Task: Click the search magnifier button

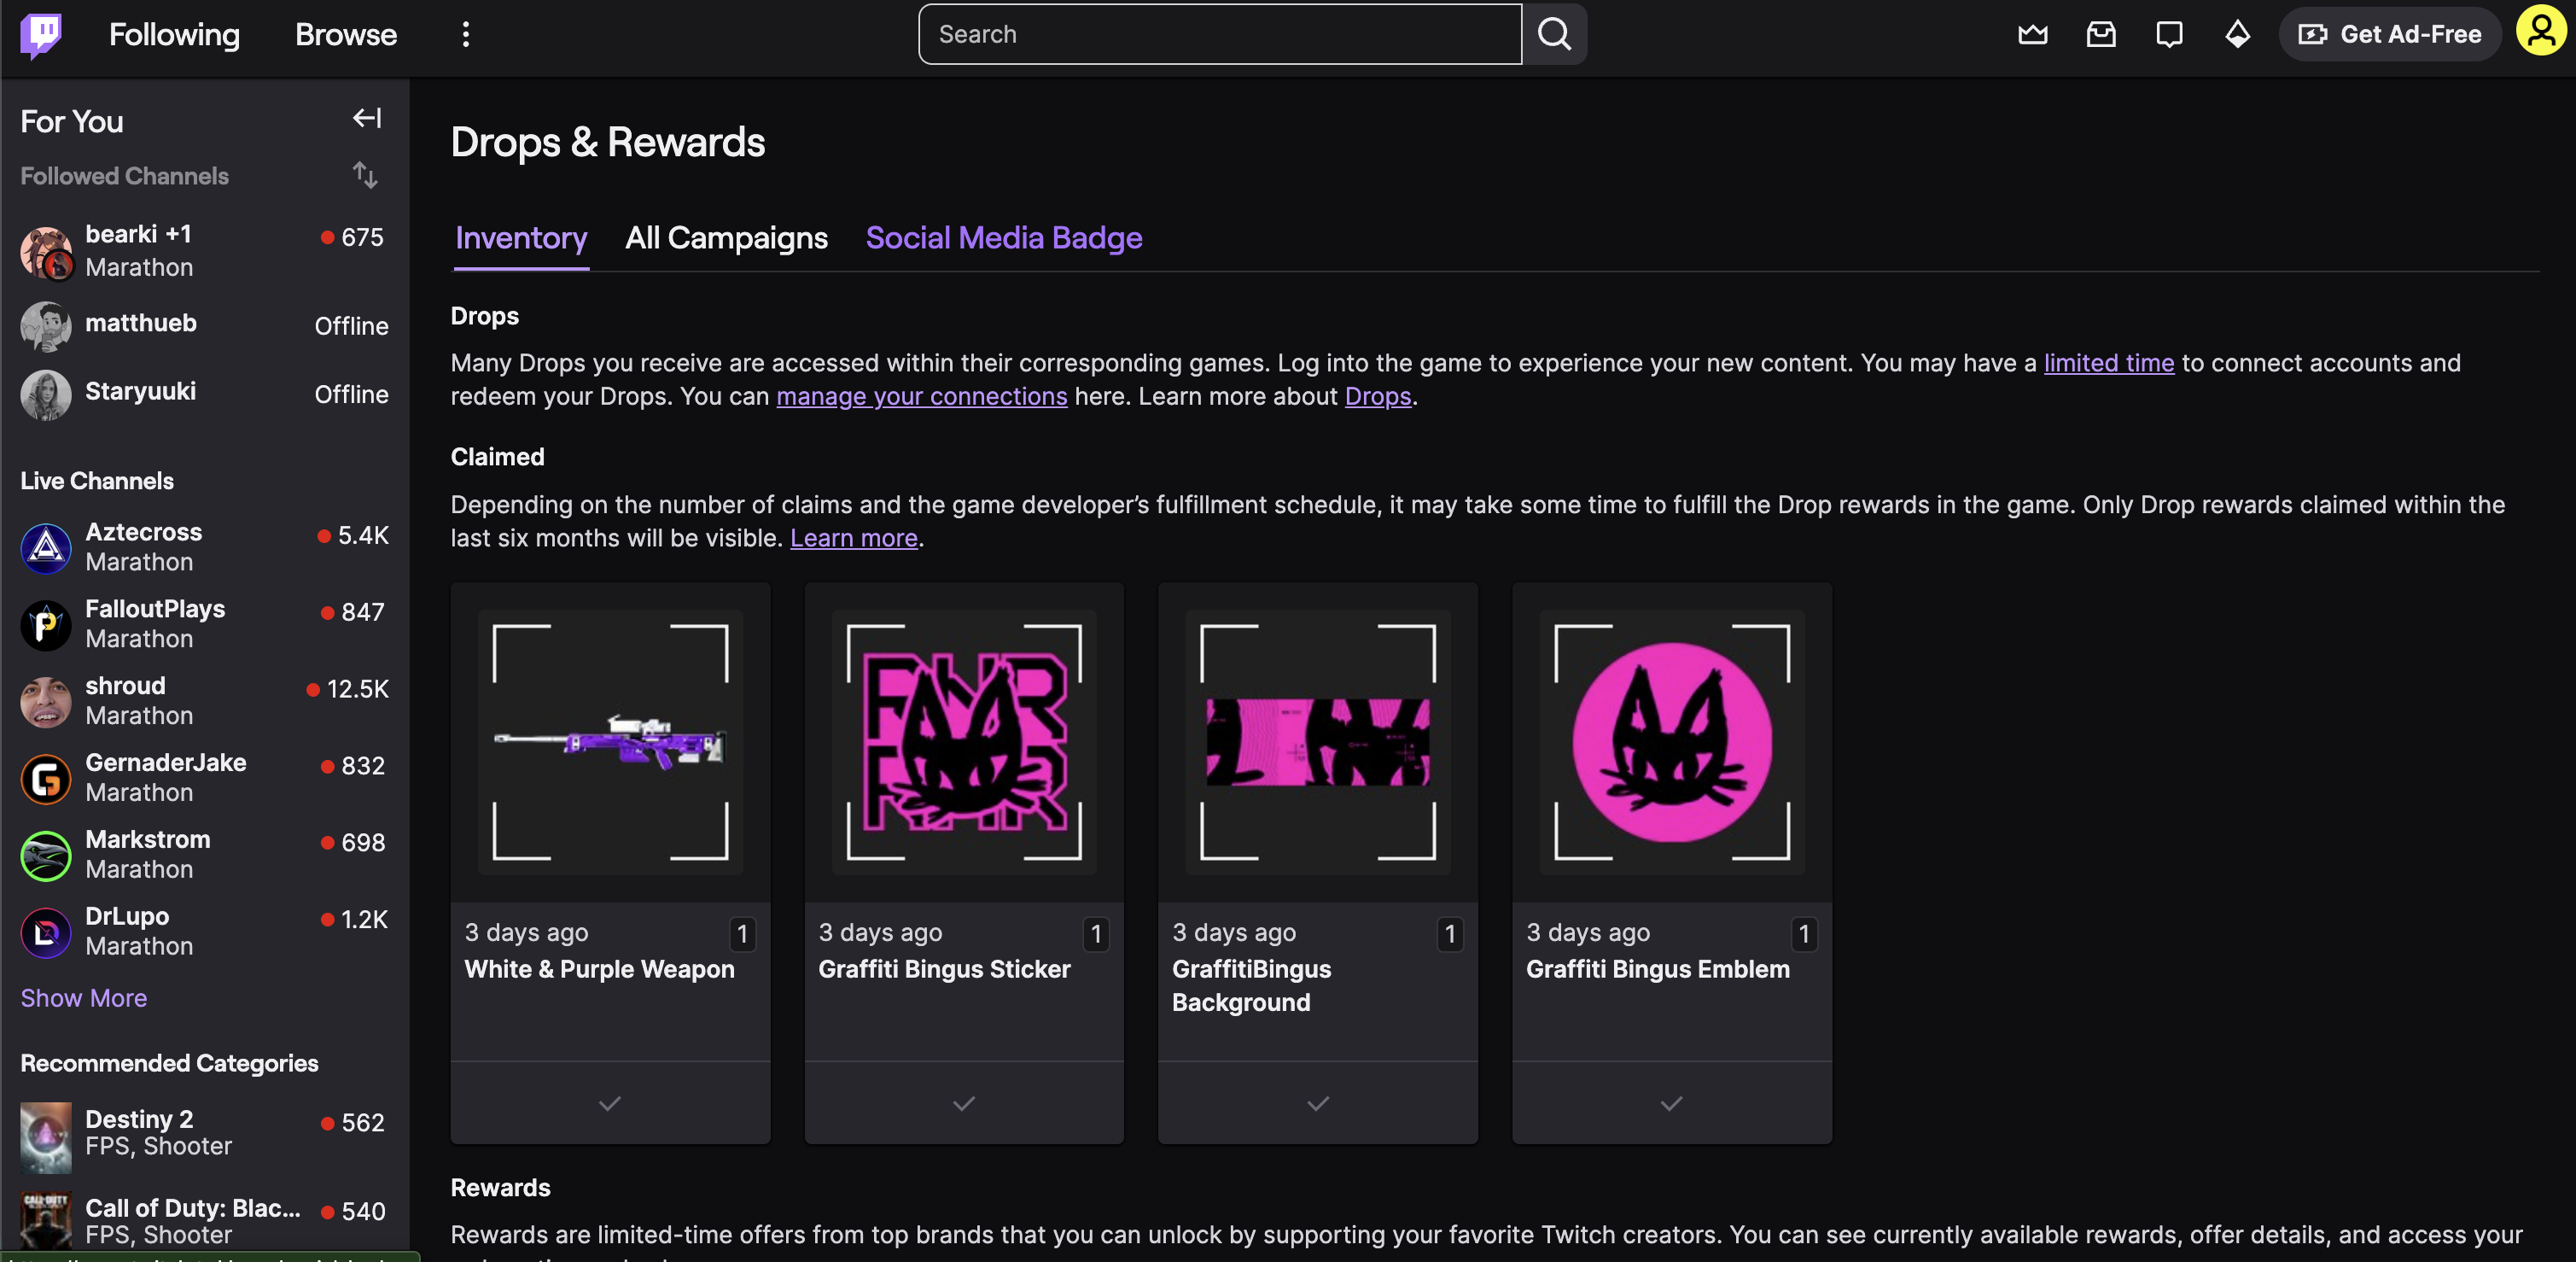Action: pyautogui.click(x=1554, y=35)
